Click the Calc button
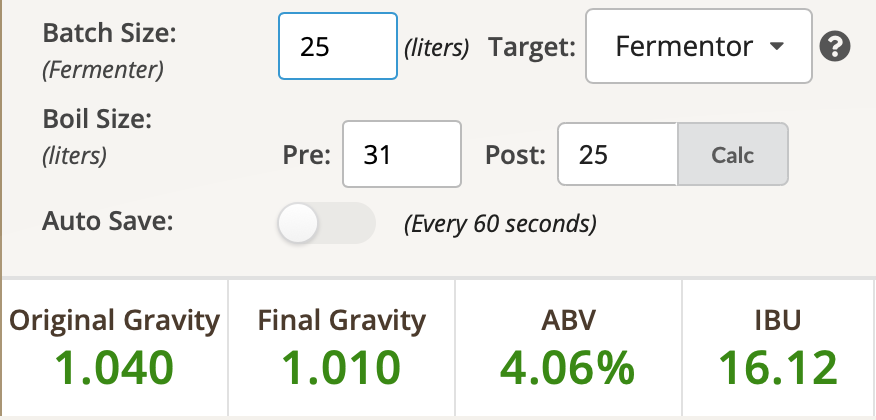The image size is (876, 420). [x=732, y=155]
